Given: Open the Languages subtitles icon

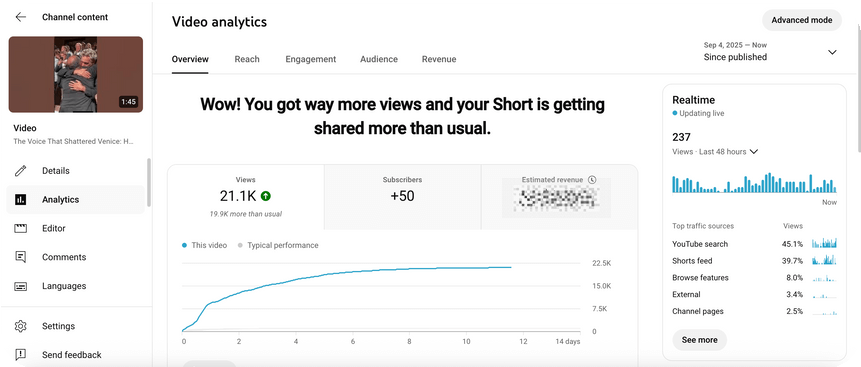Looking at the screenshot, I should tap(20, 286).
